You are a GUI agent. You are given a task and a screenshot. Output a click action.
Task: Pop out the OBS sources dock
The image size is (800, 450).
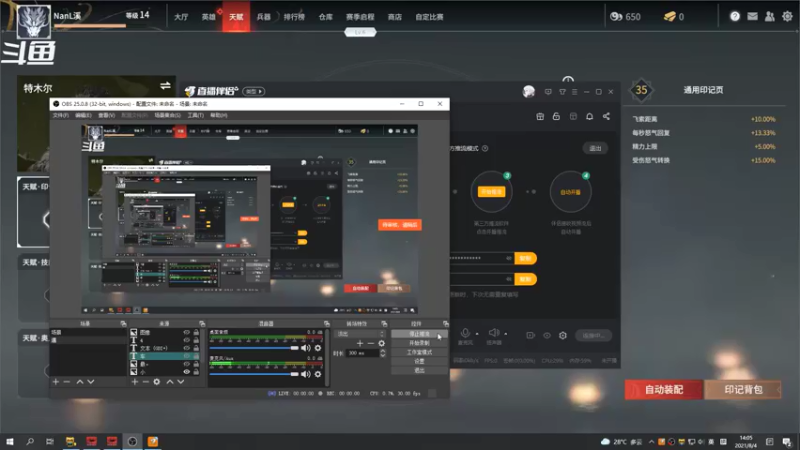(202, 323)
